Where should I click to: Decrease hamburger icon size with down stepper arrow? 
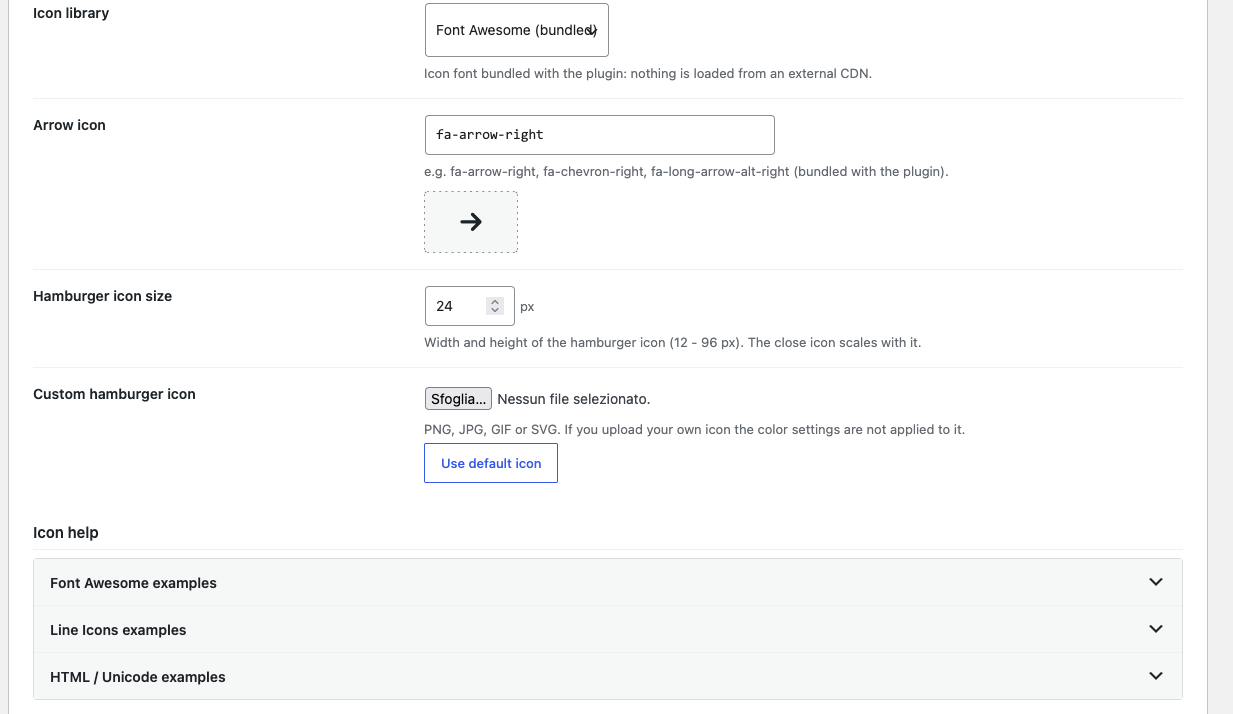pos(494,311)
